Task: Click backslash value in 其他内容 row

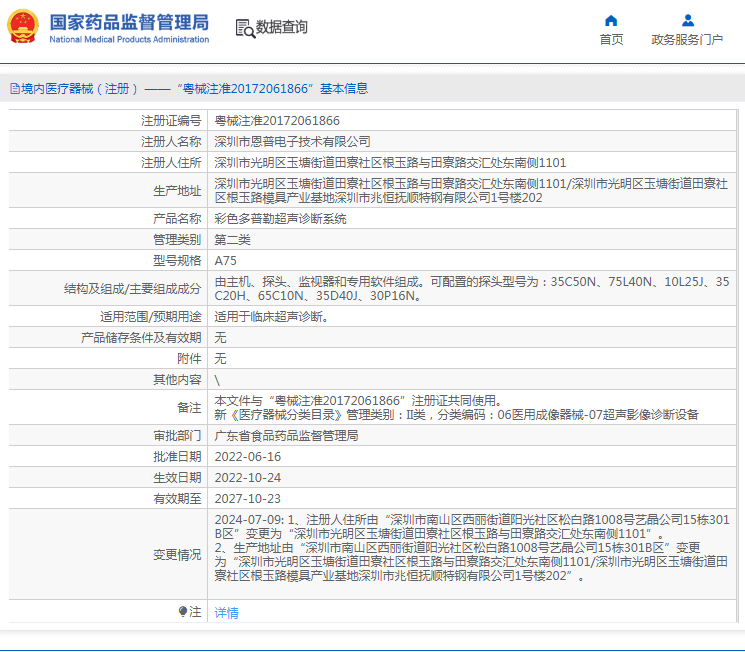Action: [217, 380]
